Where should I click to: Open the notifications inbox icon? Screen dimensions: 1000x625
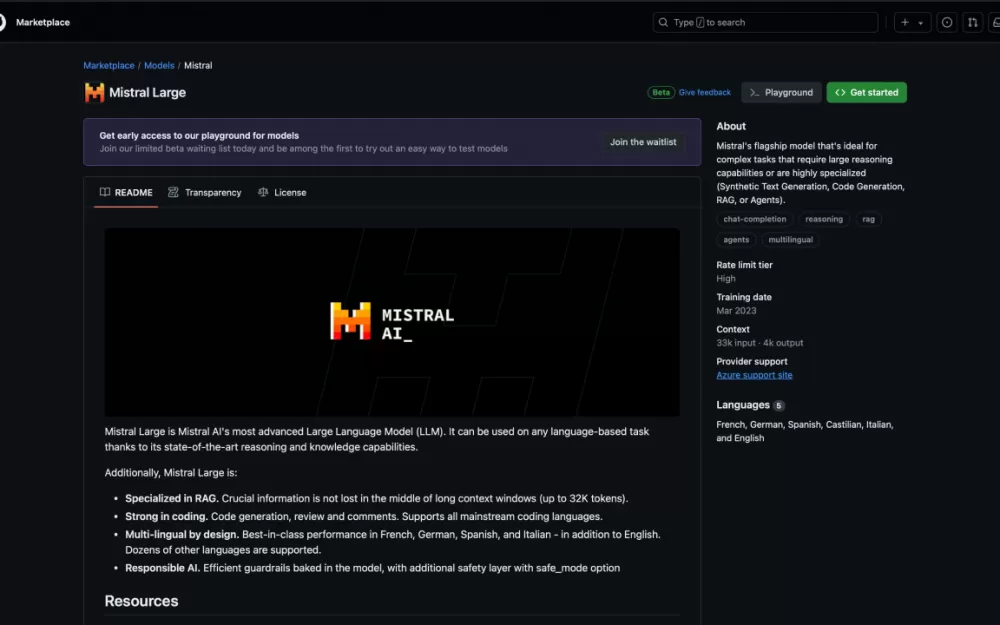pyautogui.click(x=995, y=22)
